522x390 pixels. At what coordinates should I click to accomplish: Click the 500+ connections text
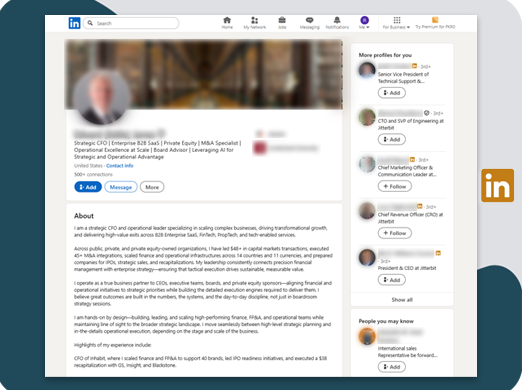tap(93, 174)
